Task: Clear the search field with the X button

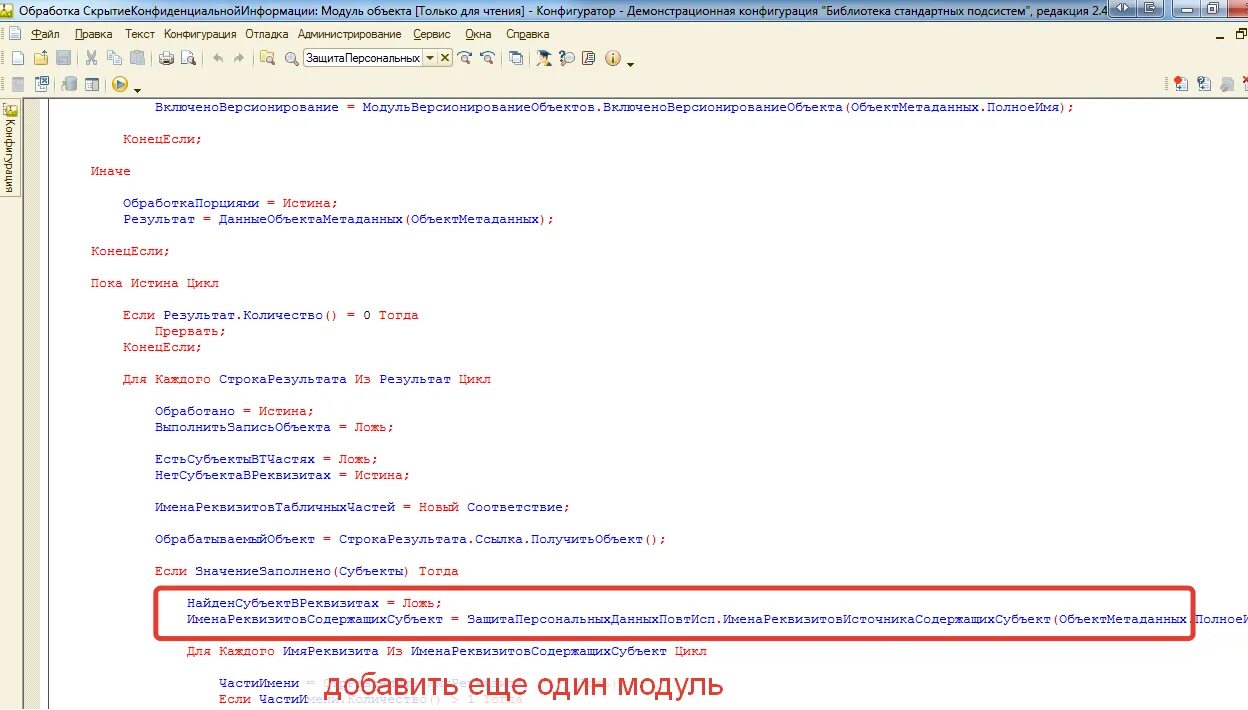Action: coord(445,58)
